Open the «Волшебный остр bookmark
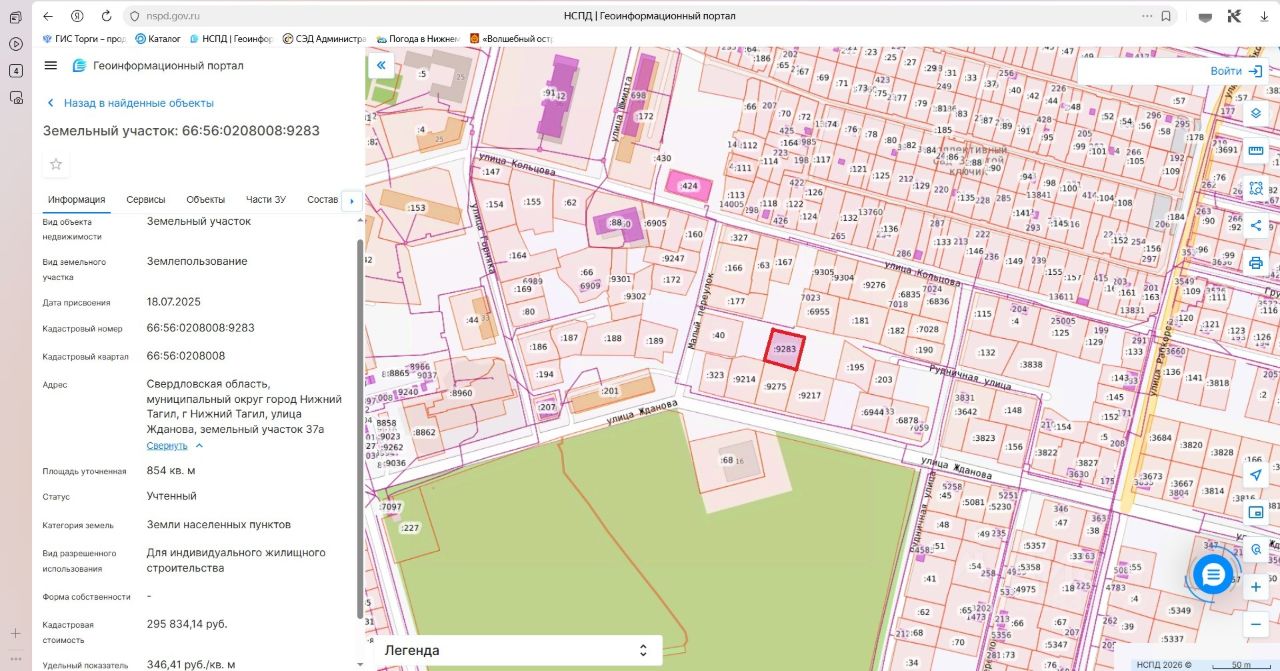The width and height of the screenshot is (1280, 671). [x=511, y=39]
